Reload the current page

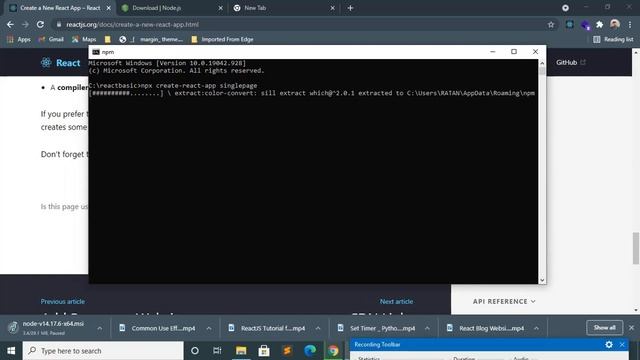40,24
